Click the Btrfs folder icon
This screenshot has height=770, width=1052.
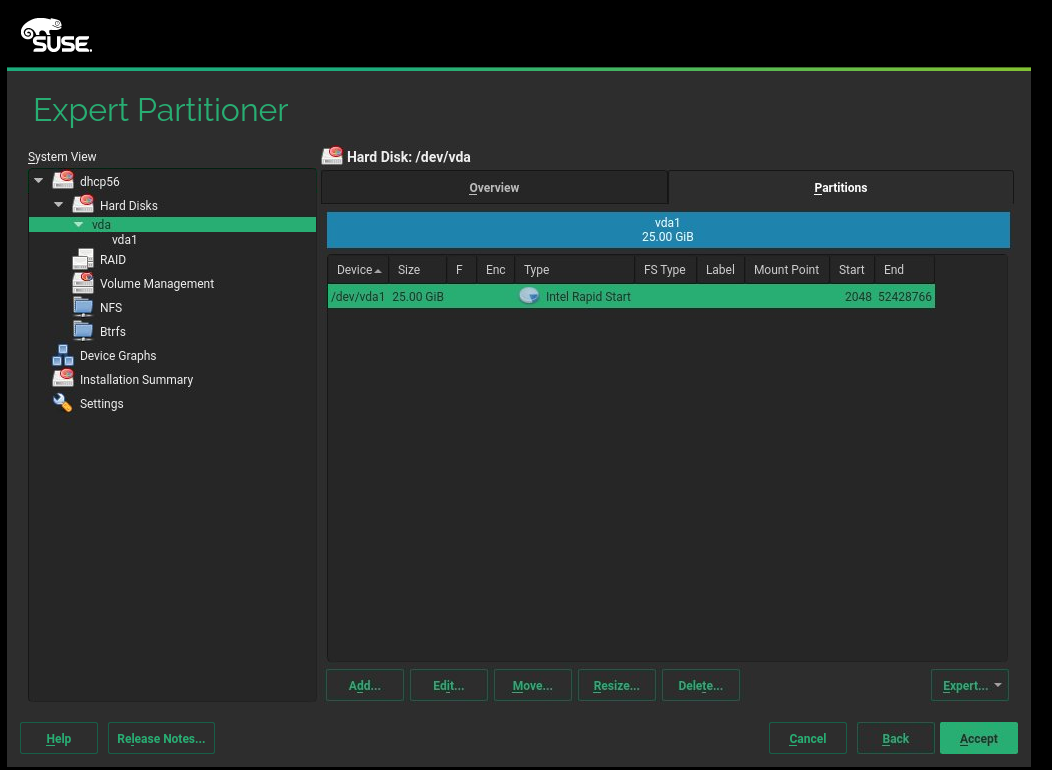pos(83,331)
